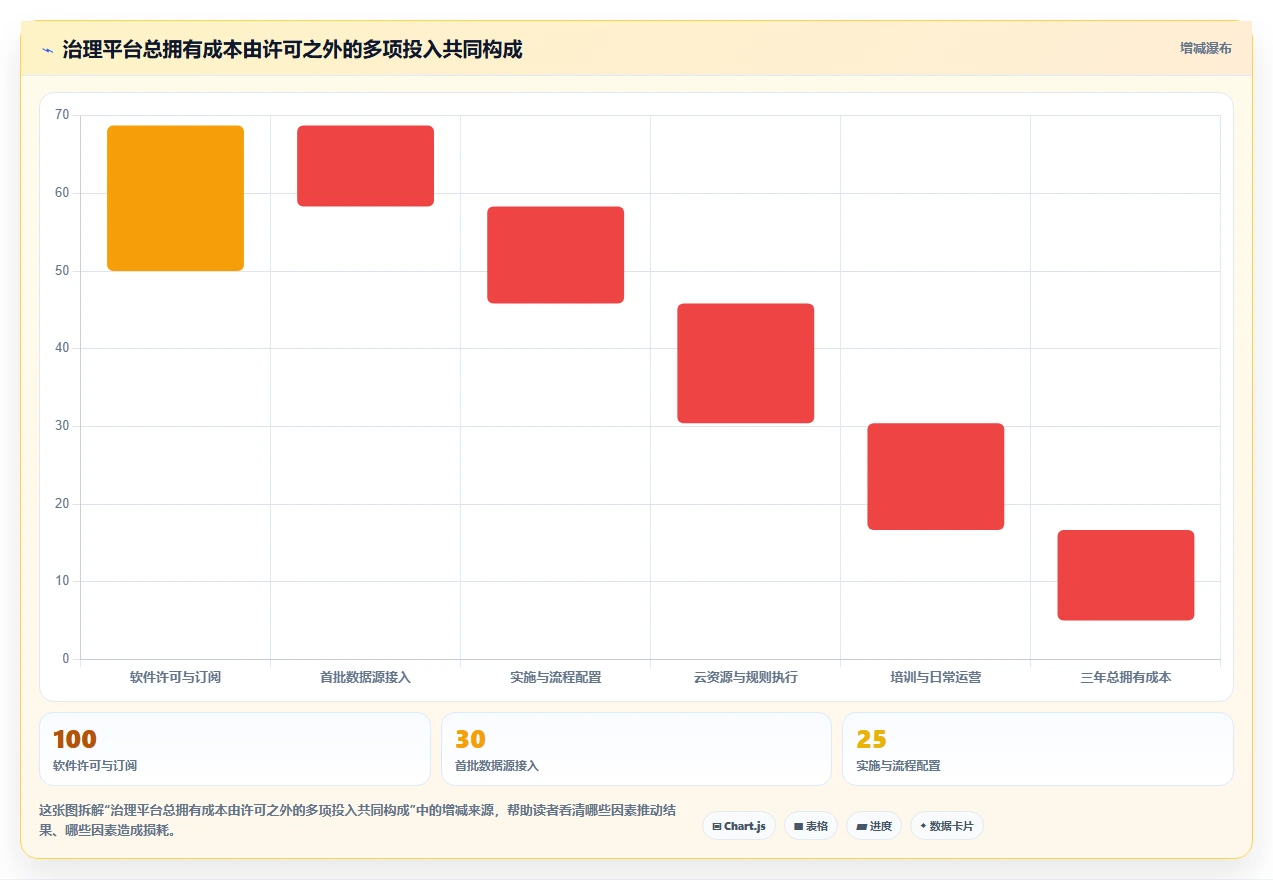This screenshot has width=1273, height=880.
Task: Click the red 实施与流程配置 waterfall bar
Action: point(555,255)
